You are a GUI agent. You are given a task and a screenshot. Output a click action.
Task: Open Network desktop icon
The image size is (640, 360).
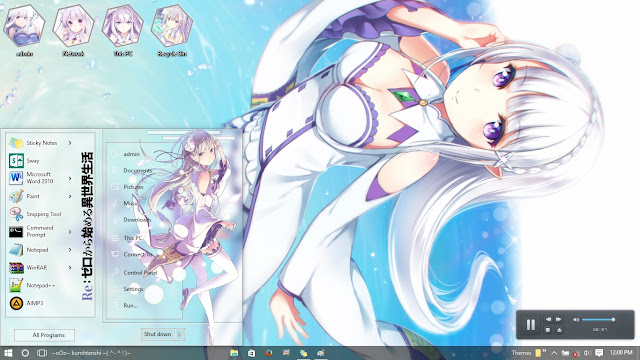tap(73, 30)
